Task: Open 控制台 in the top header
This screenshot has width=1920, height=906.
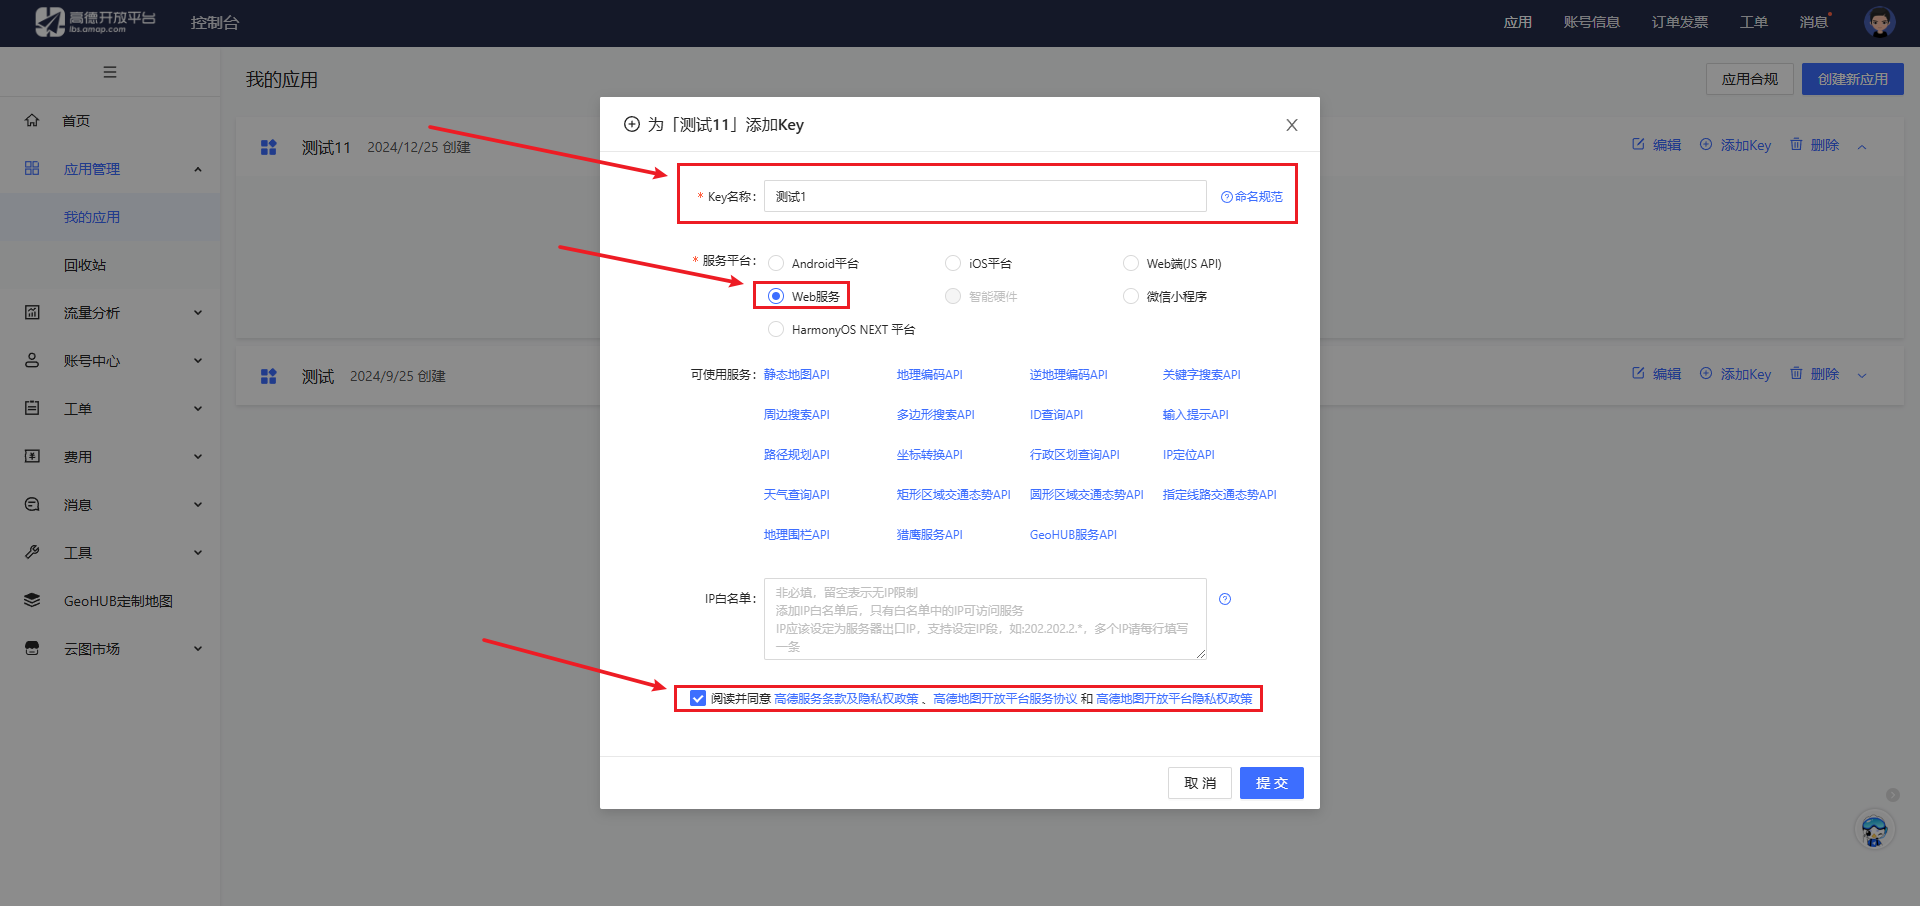Action: tap(215, 22)
